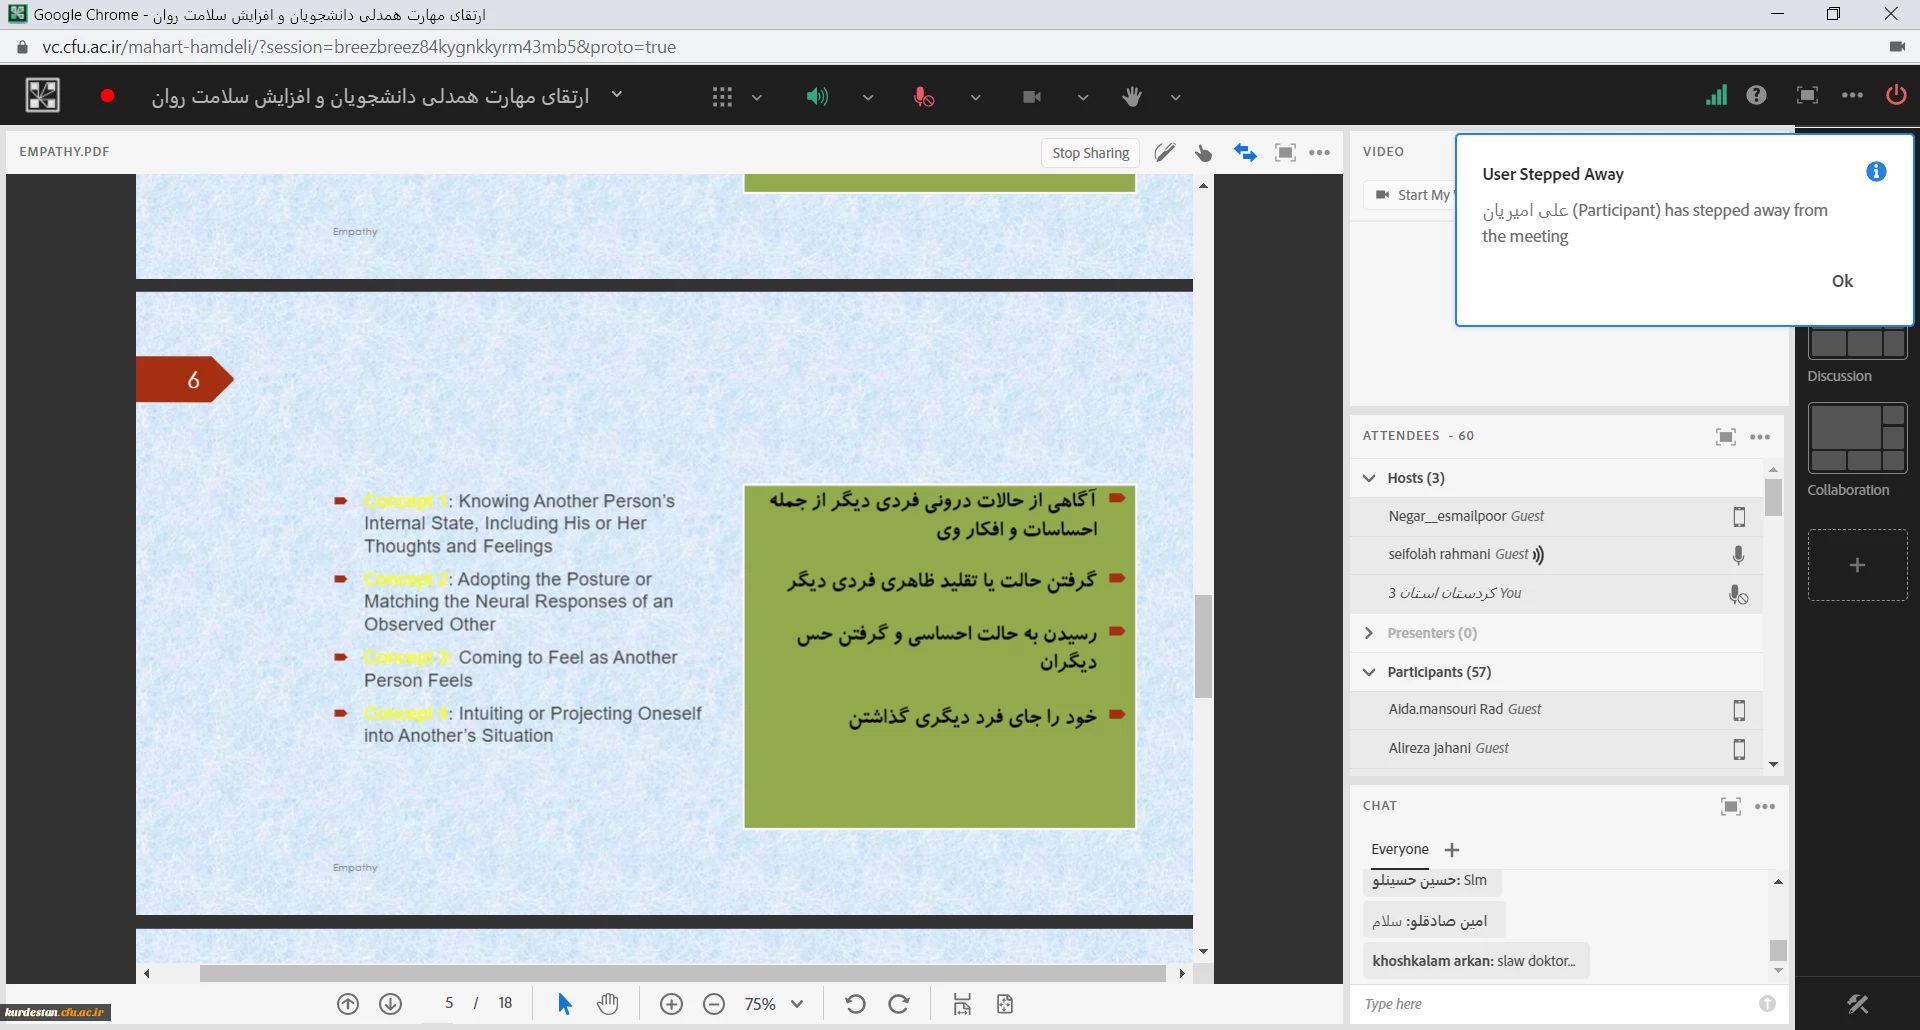
Task: Go to the next PDF page
Action: (x=391, y=1004)
